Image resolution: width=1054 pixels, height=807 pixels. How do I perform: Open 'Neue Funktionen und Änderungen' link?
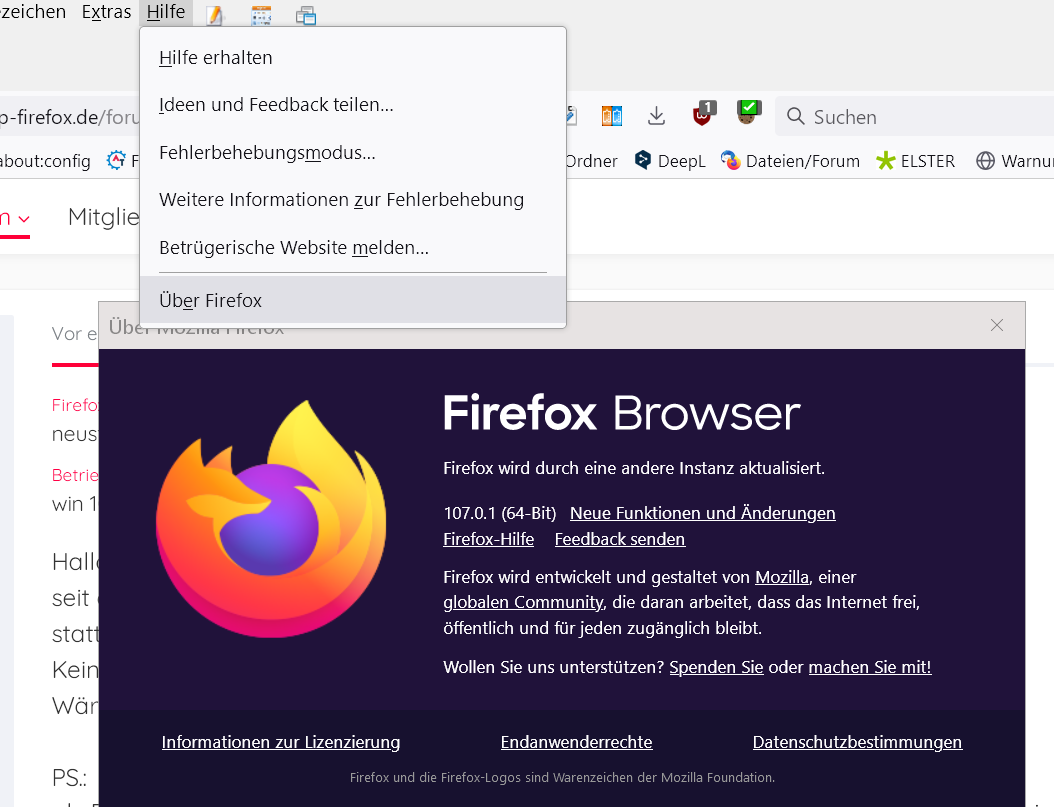pyautogui.click(x=702, y=513)
